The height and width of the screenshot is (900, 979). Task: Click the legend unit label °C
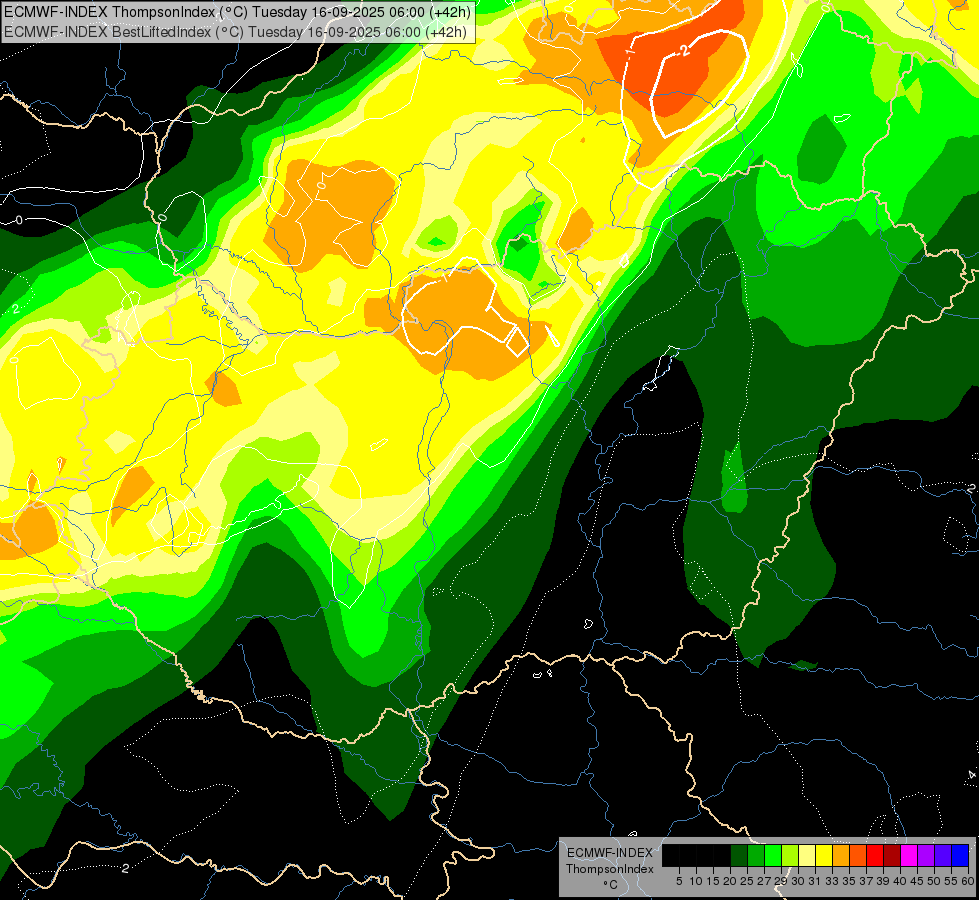click(x=611, y=885)
